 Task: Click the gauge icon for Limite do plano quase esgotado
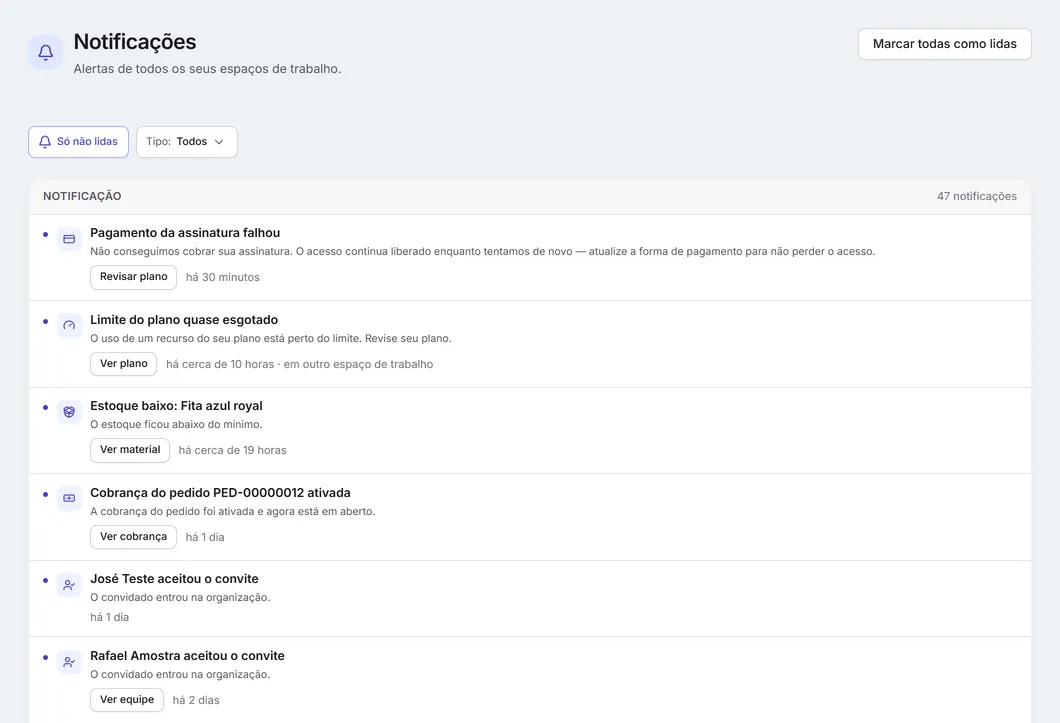tap(69, 325)
